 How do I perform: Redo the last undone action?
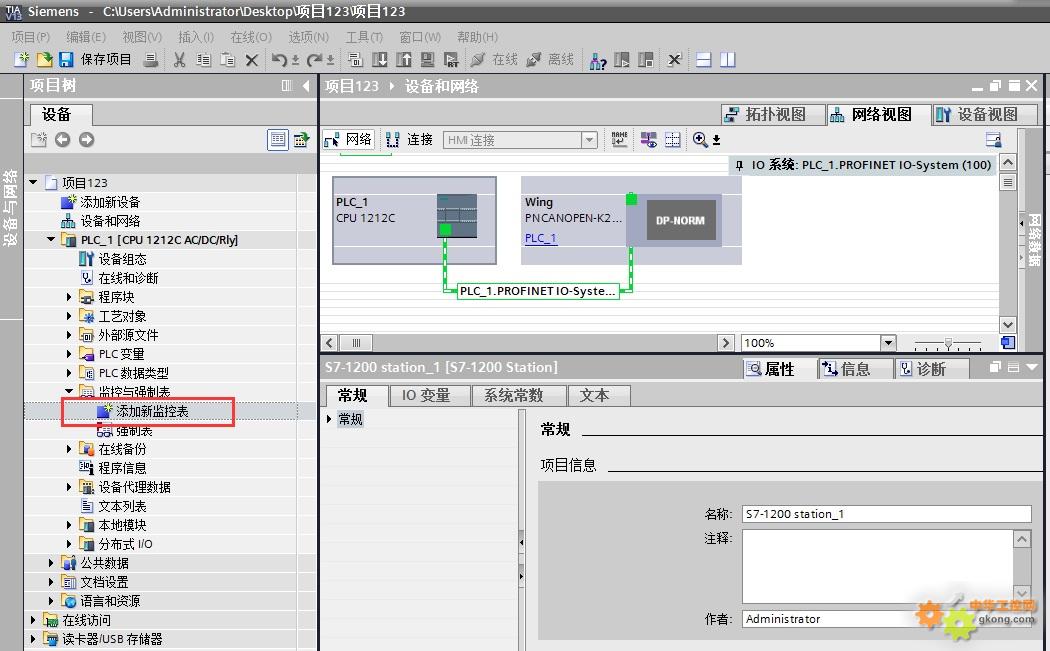click(x=314, y=60)
